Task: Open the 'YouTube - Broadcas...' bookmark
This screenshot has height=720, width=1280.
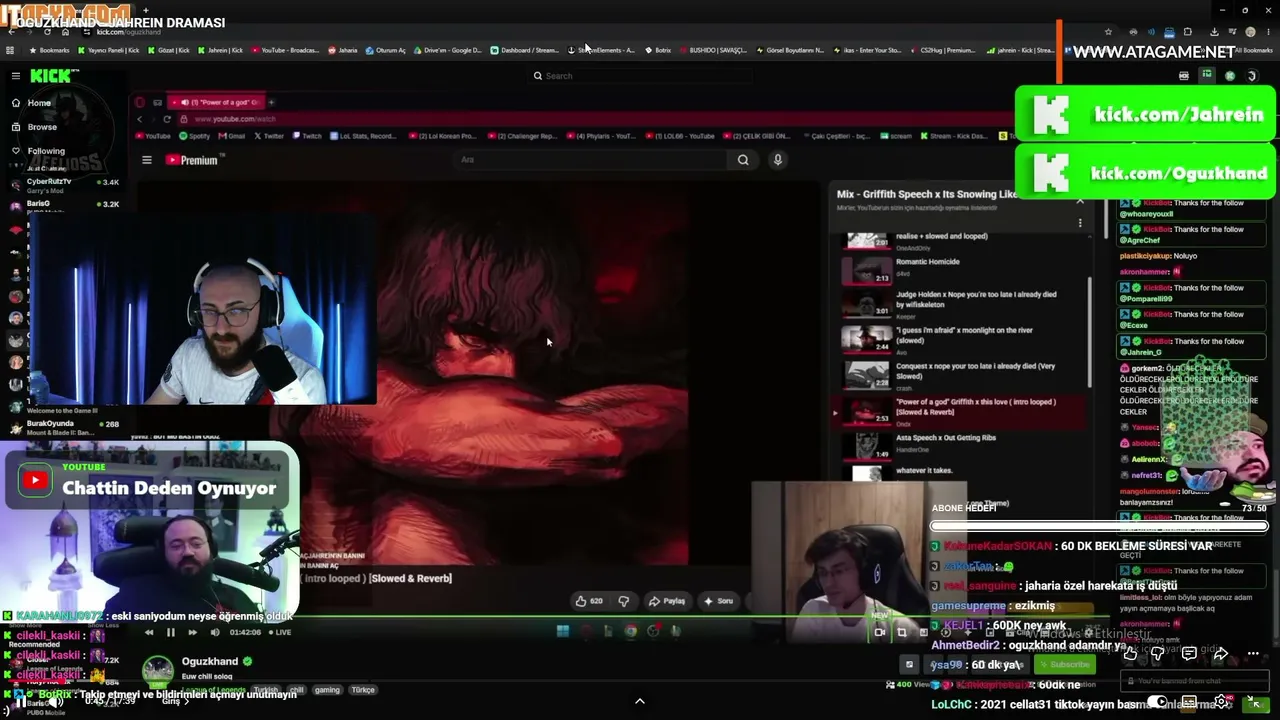Action: (285, 50)
